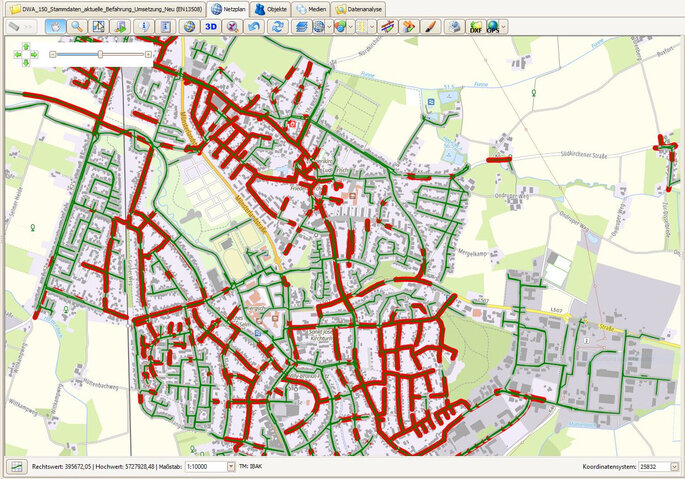This screenshot has width=685, height=479.
Task: Switch to the Objekte tab
Action: (x=270, y=8)
